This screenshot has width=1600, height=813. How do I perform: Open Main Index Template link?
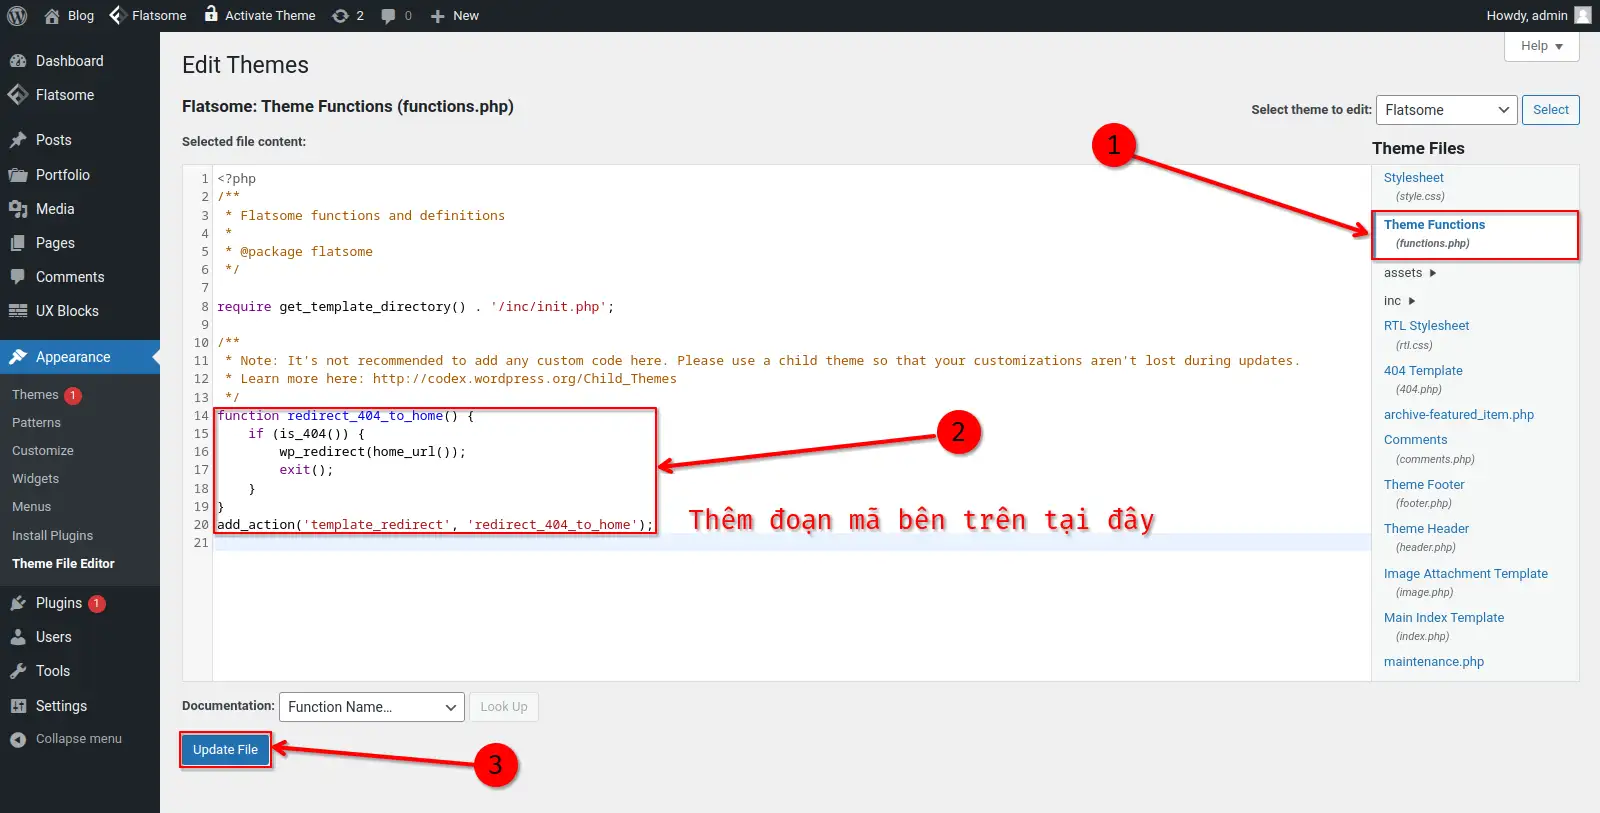click(1444, 618)
